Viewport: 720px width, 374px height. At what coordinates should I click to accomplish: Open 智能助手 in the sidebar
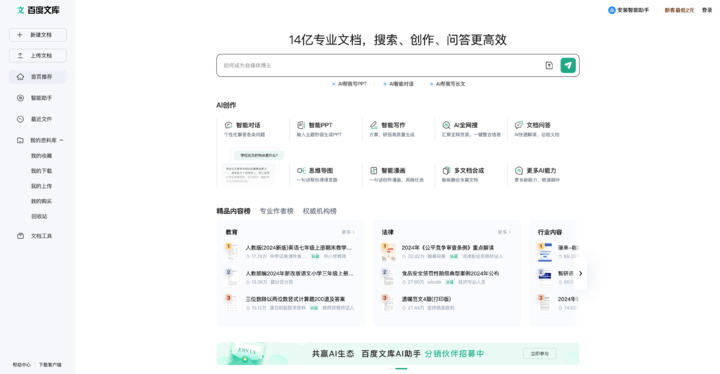click(x=38, y=98)
